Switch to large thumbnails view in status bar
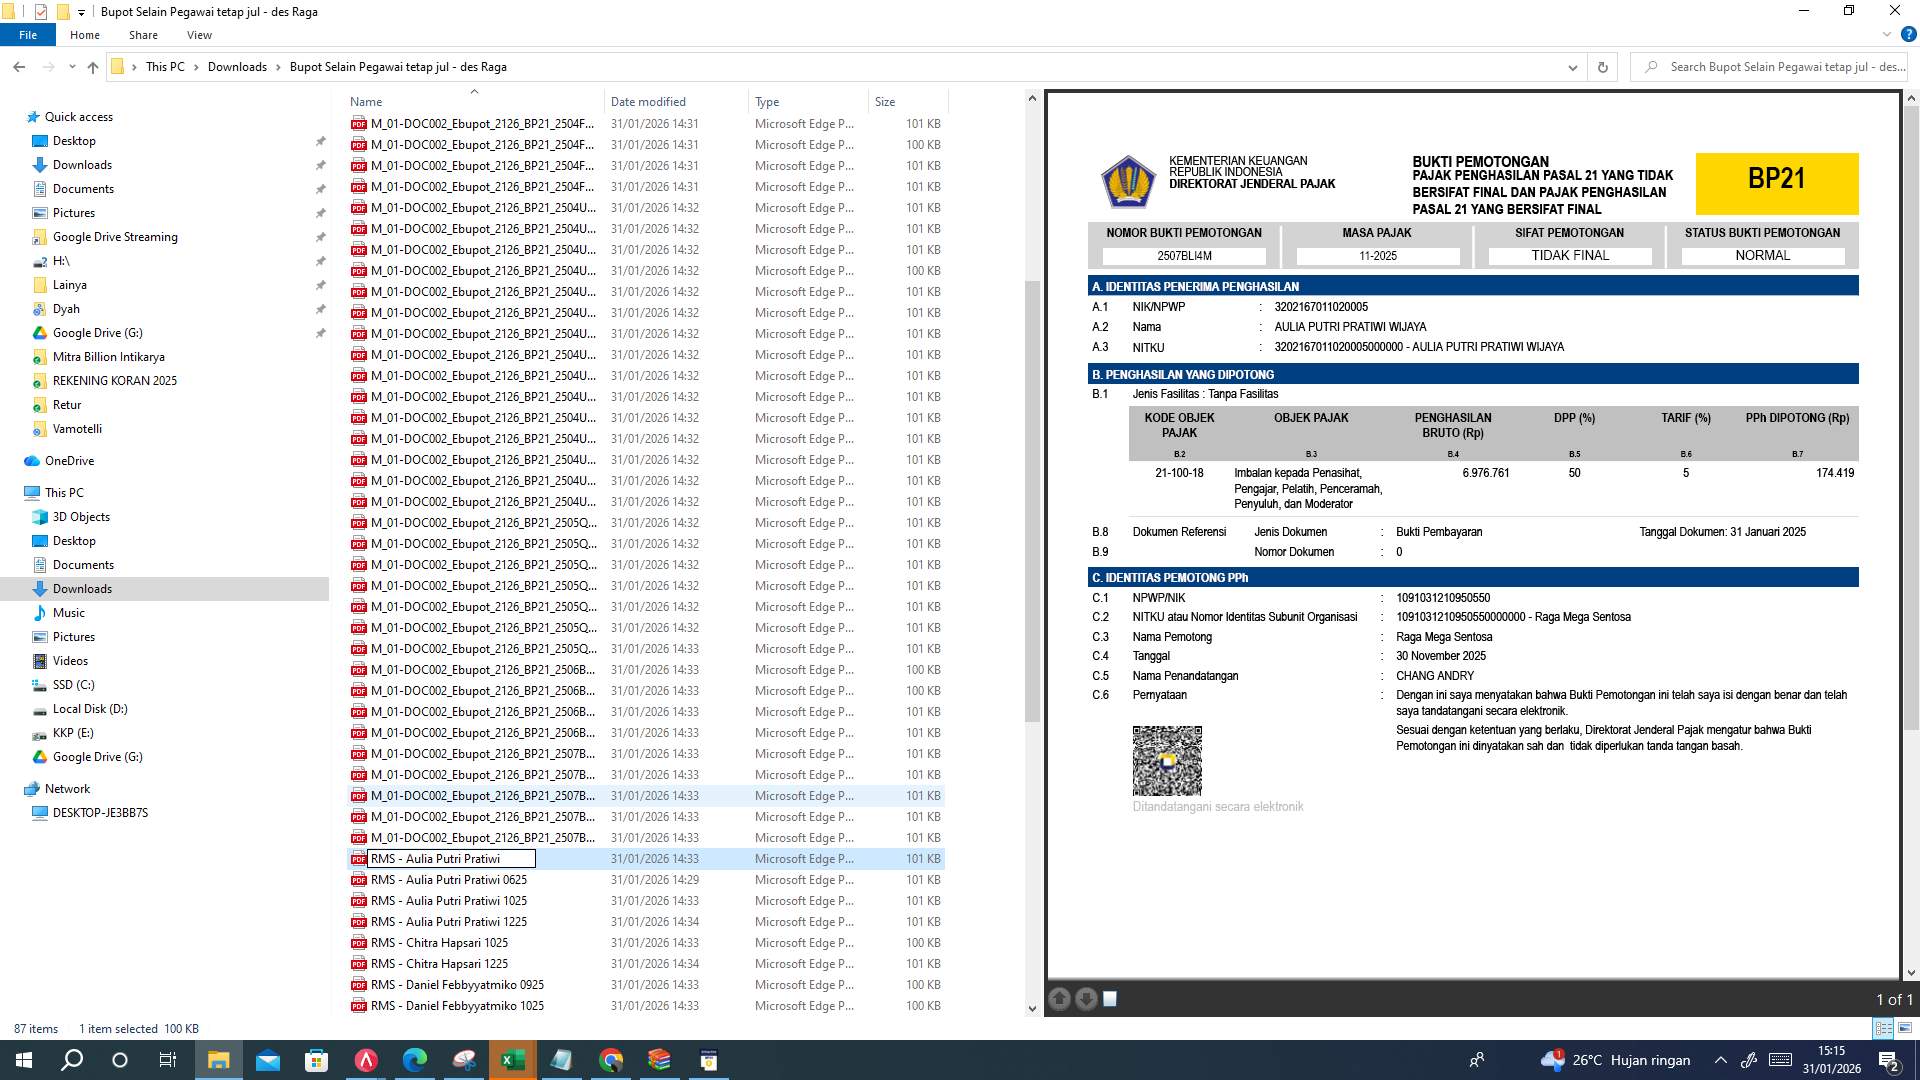Viewport: 1920px width, 1080px height. [x=1905, y=1028]
